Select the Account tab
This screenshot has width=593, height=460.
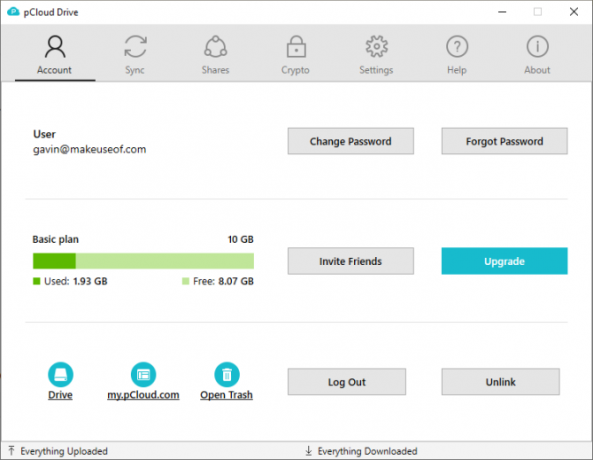pyautogui.click(x=55, y=54)
